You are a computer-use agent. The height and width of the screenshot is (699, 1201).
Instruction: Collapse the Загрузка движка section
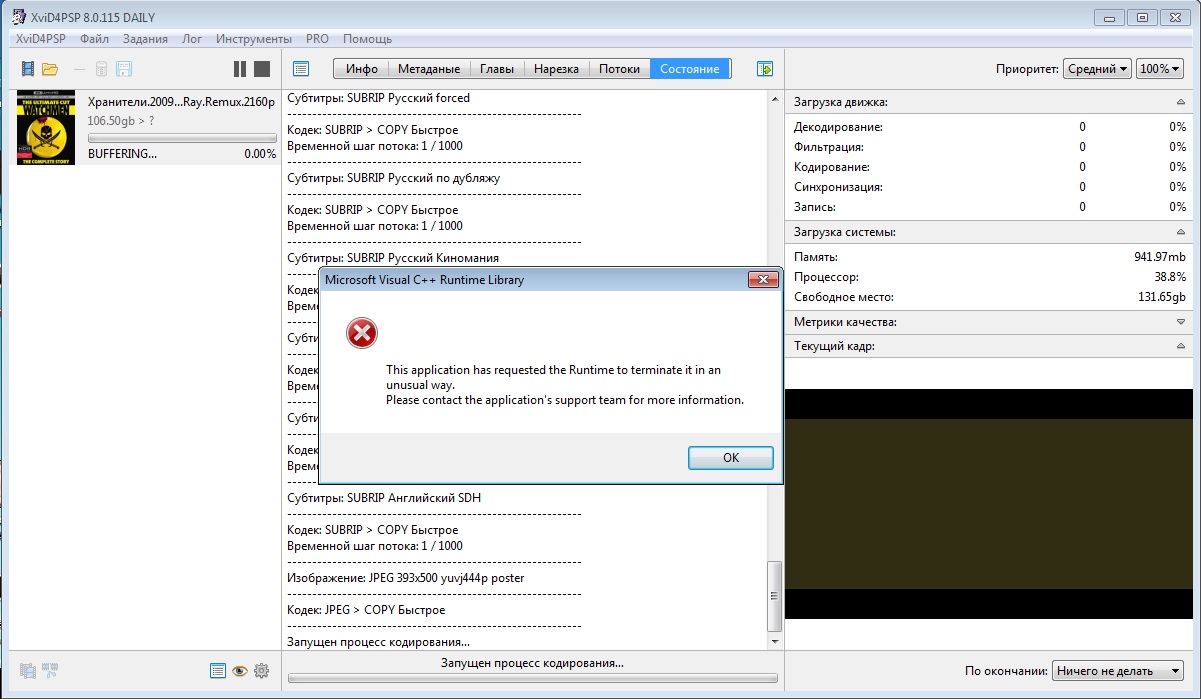1181,102
